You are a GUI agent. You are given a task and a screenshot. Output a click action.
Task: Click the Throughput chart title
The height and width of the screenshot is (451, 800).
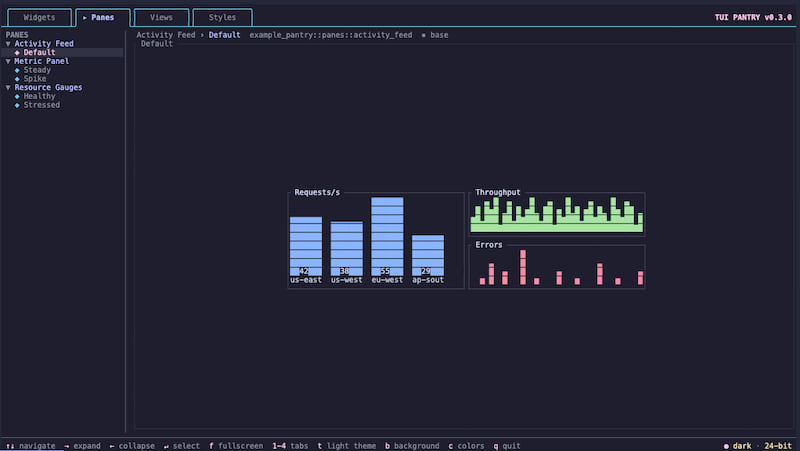point(497,192)
